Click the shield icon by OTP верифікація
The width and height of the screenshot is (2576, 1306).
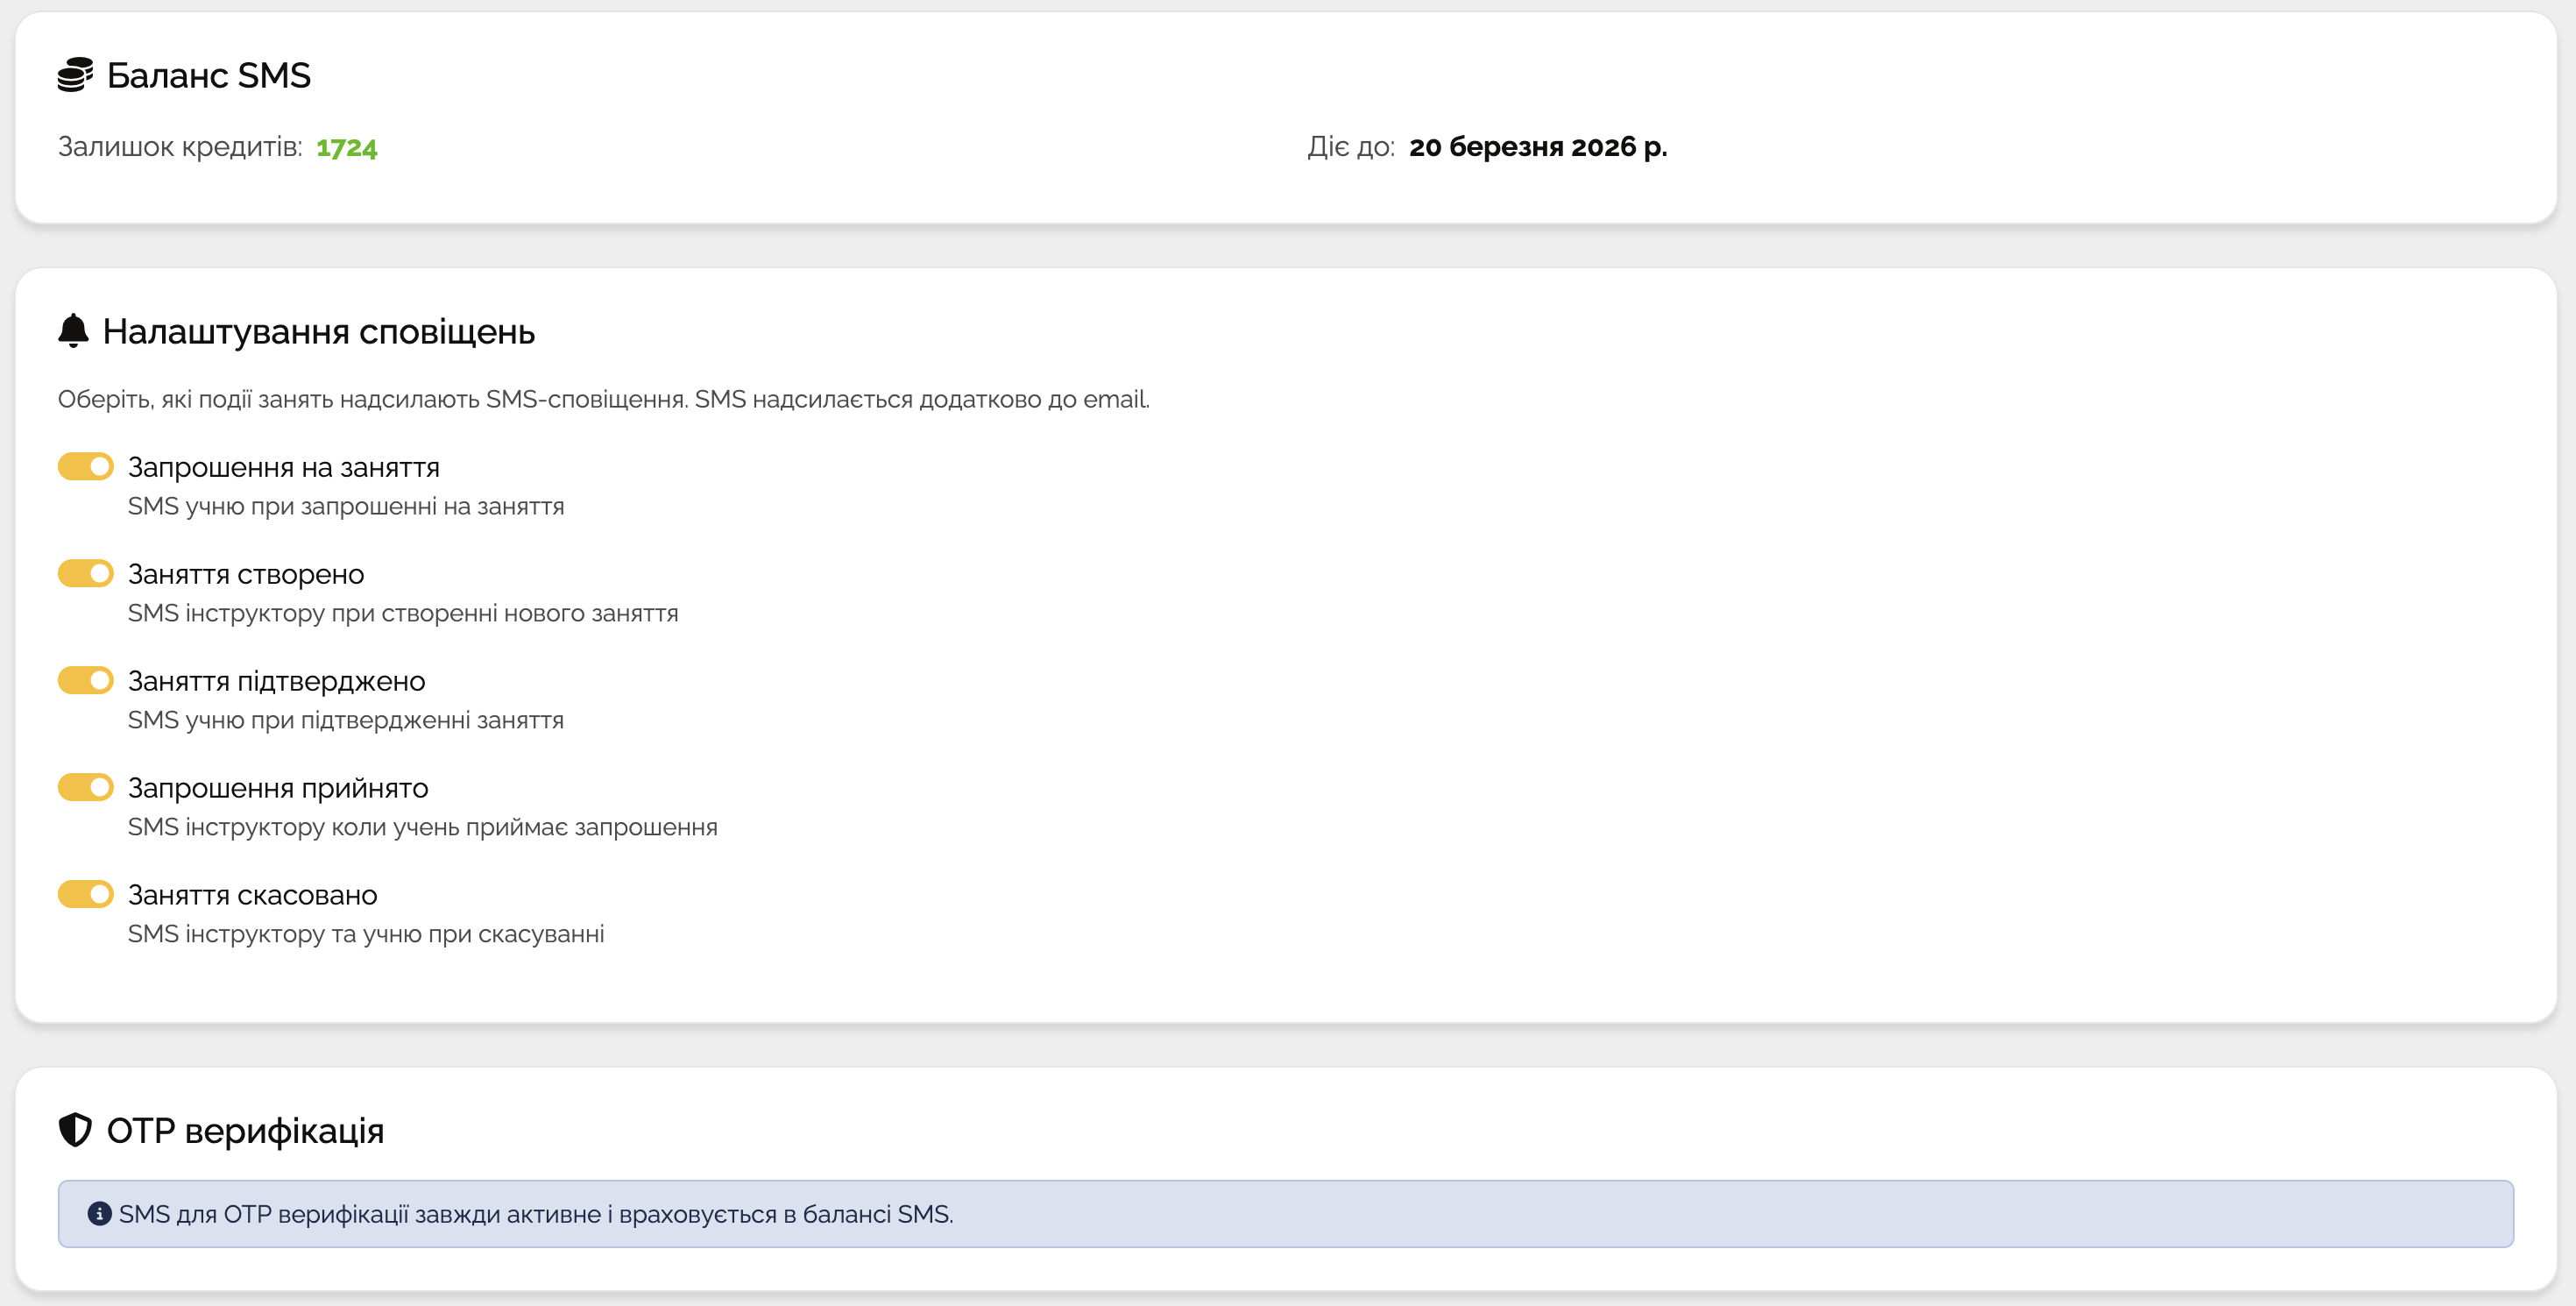tap(75, 1130)
